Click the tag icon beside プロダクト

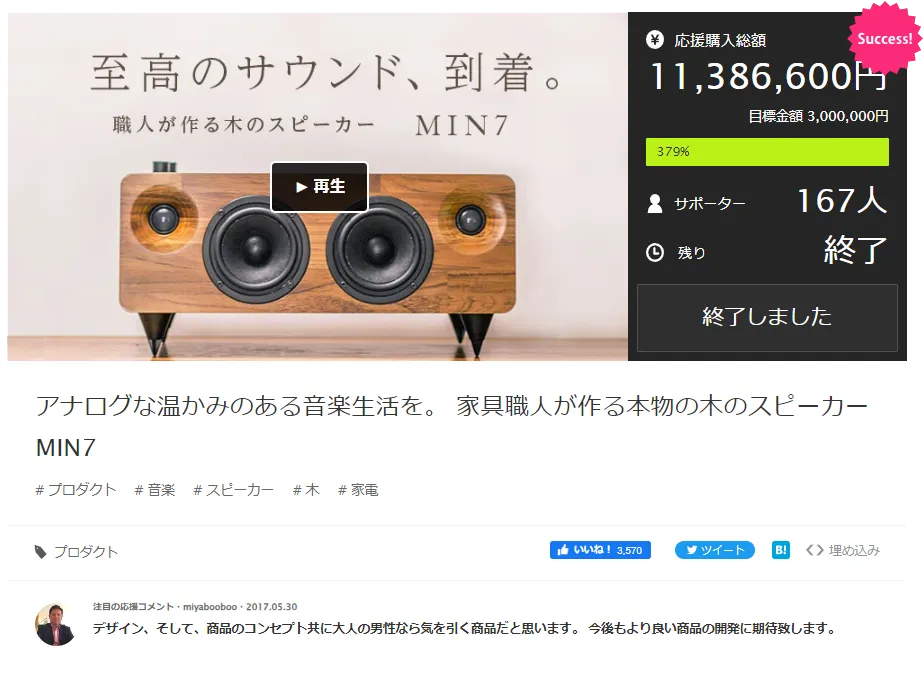click(x=41, y=552)
